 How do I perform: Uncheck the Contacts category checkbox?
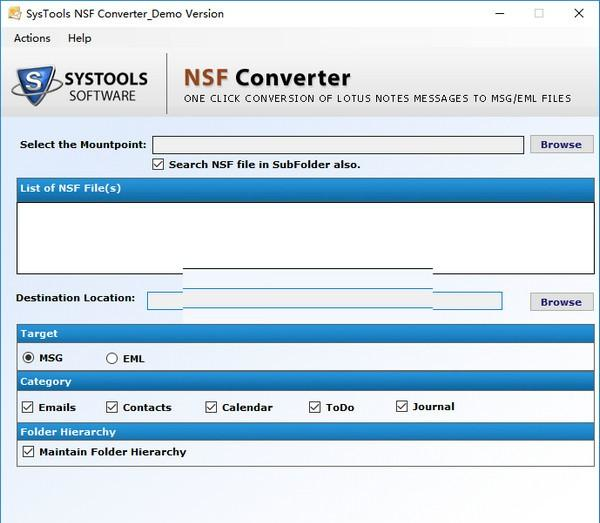(x=112, y=407)
